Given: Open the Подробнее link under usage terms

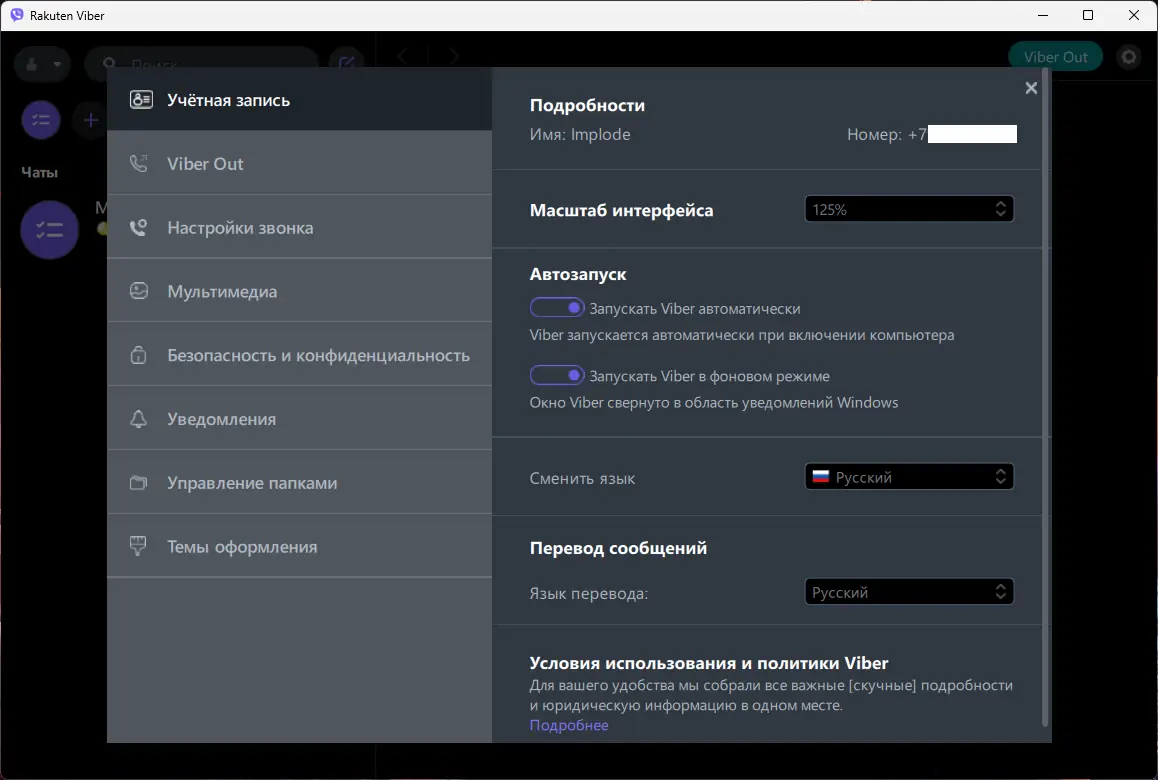Looking at the screenshot, I should click(x=569, y=725).
